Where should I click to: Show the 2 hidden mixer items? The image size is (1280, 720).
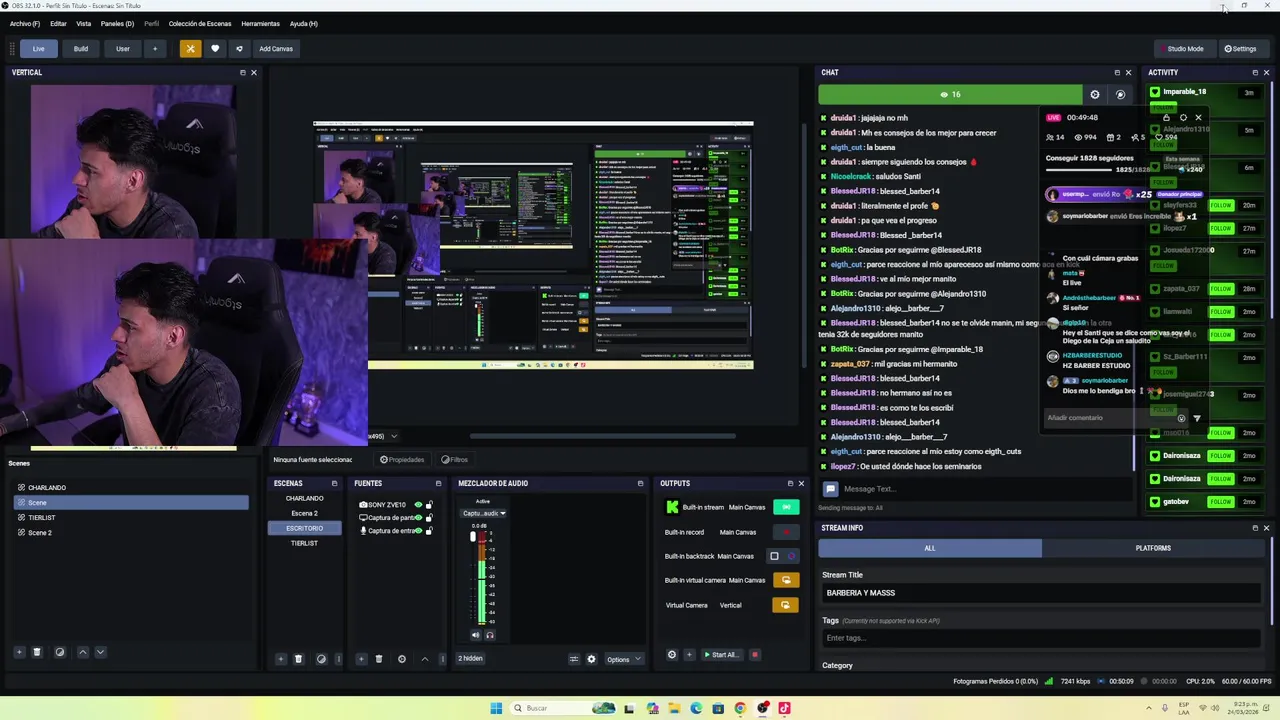[470, 659]
